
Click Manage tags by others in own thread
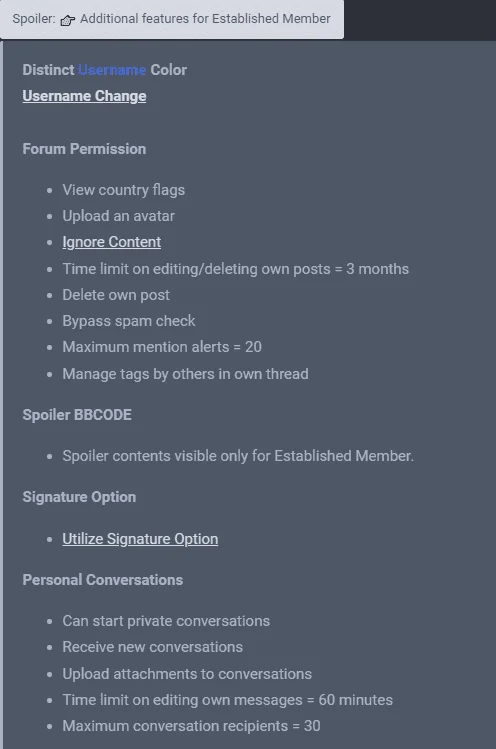185,374
